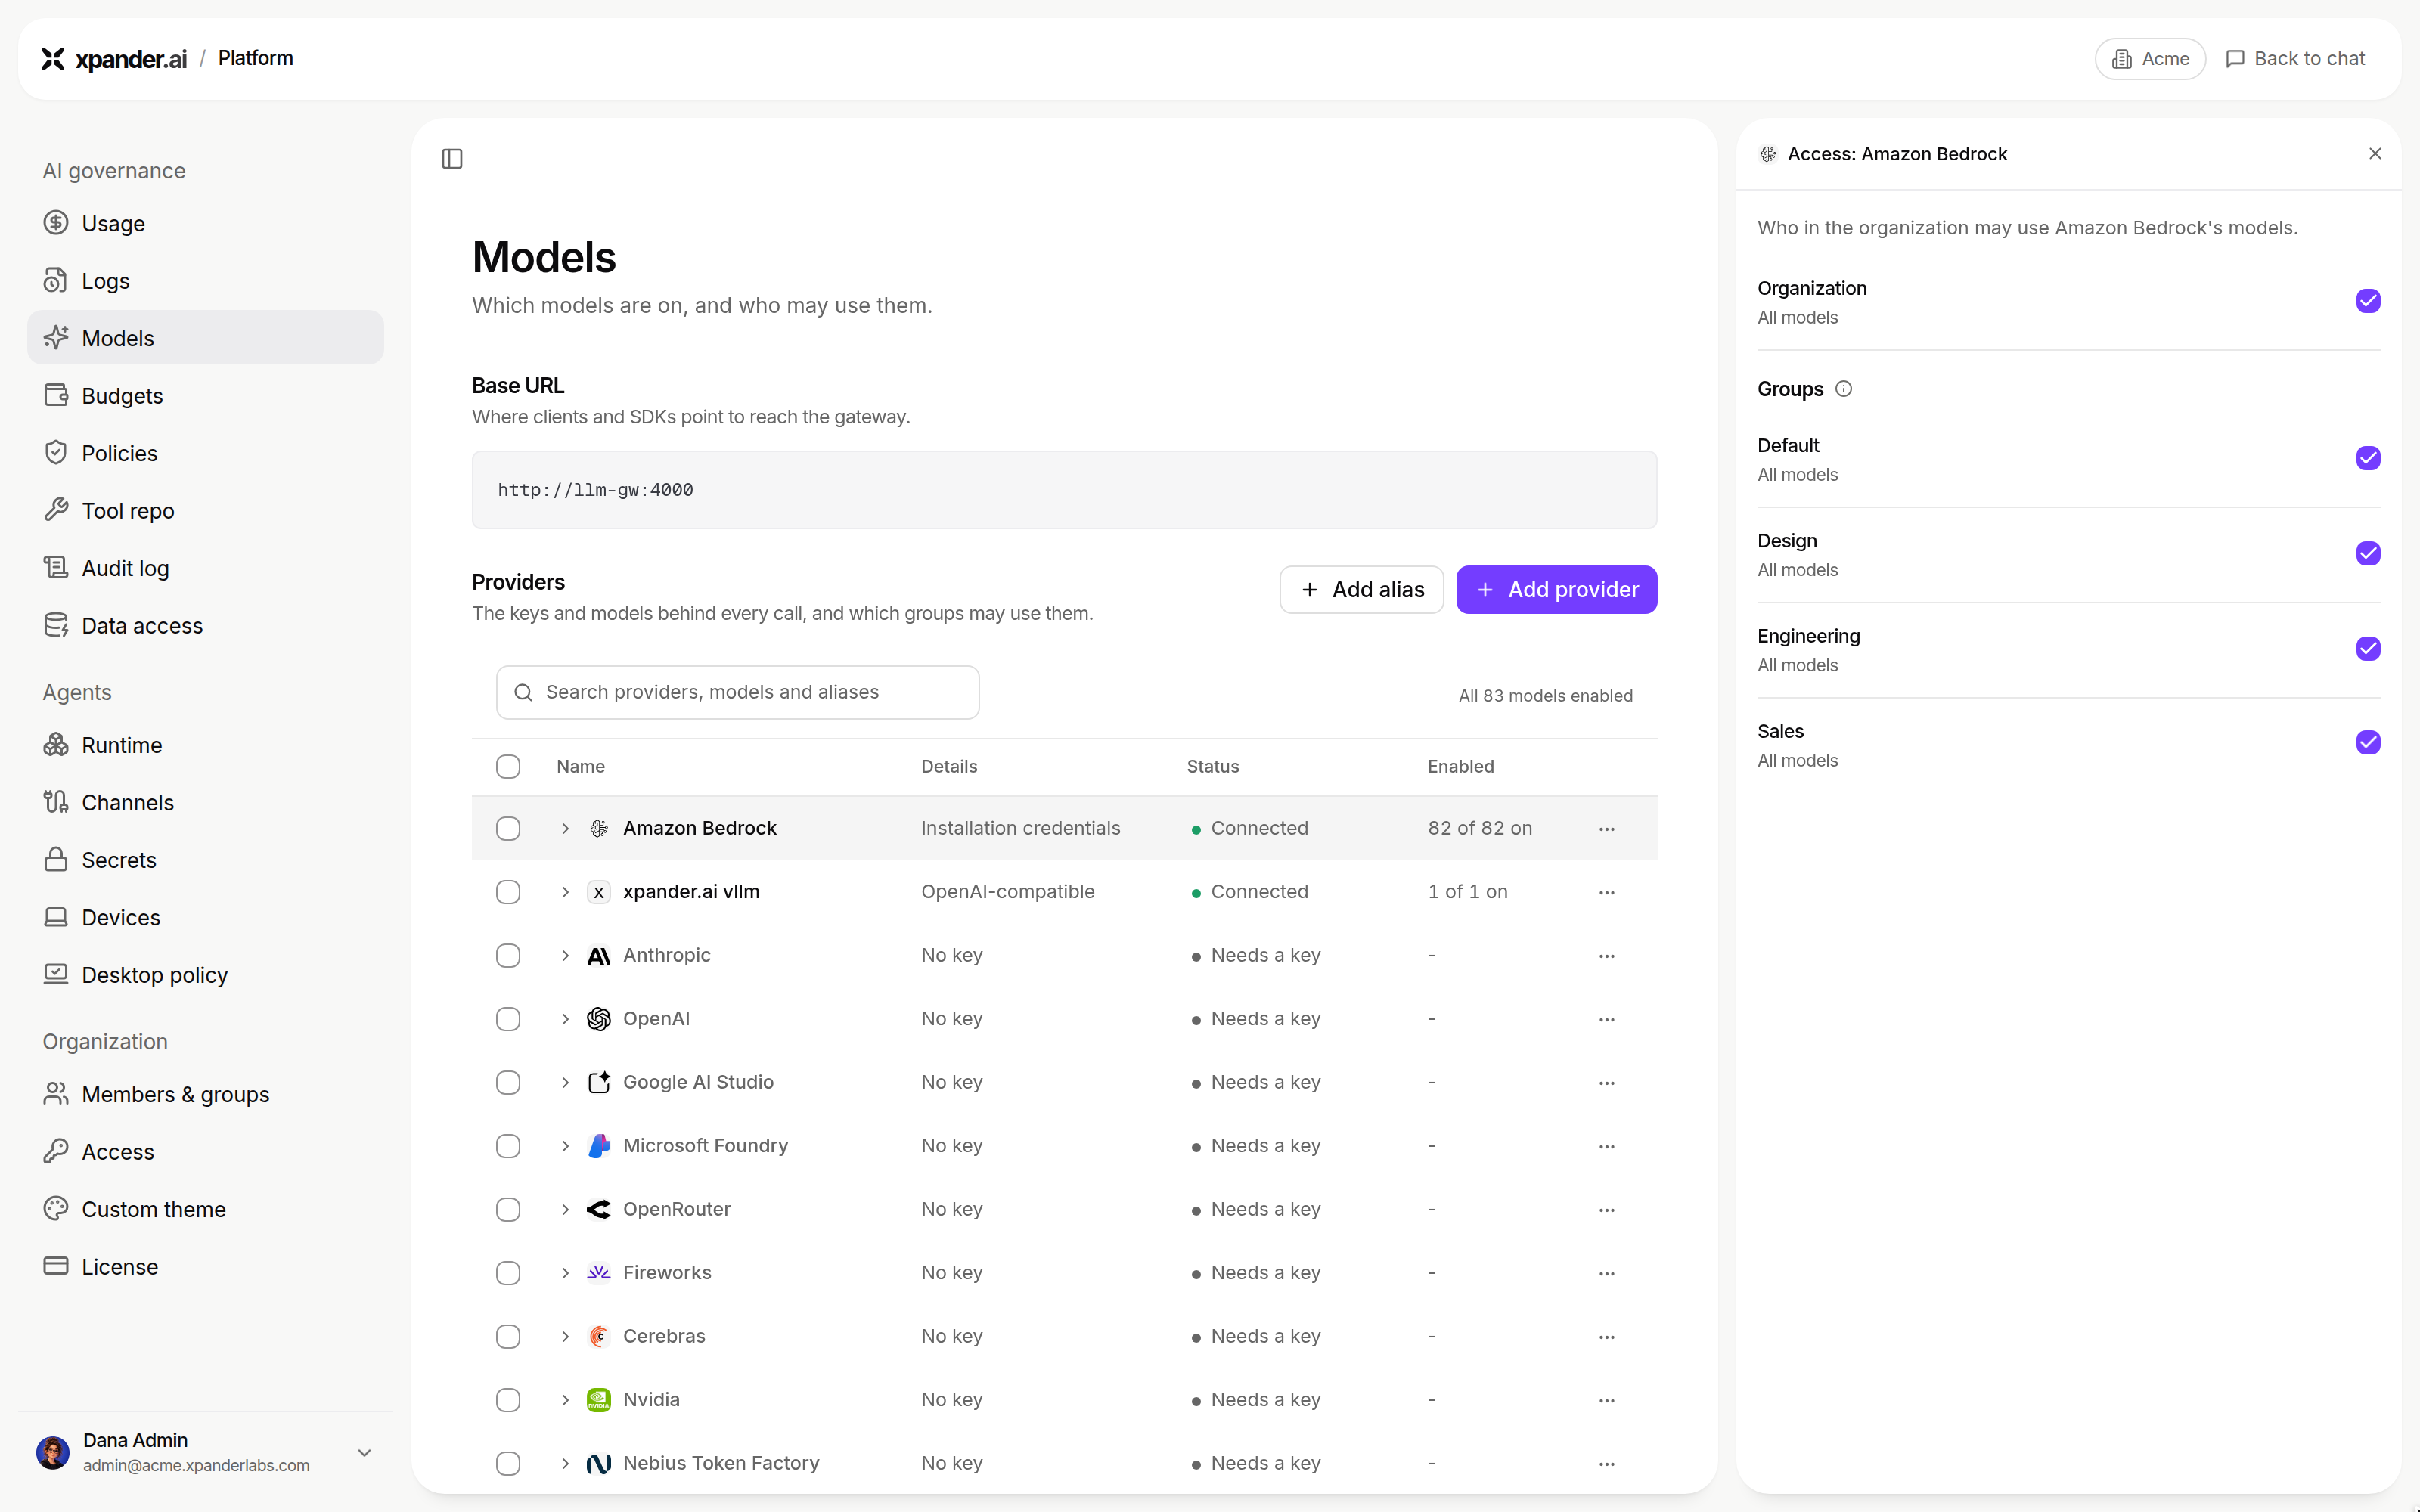Viewport: 2420px width, 1512px height.
Task: Expand the Nebius Token Factory row
Action: 565,1463
